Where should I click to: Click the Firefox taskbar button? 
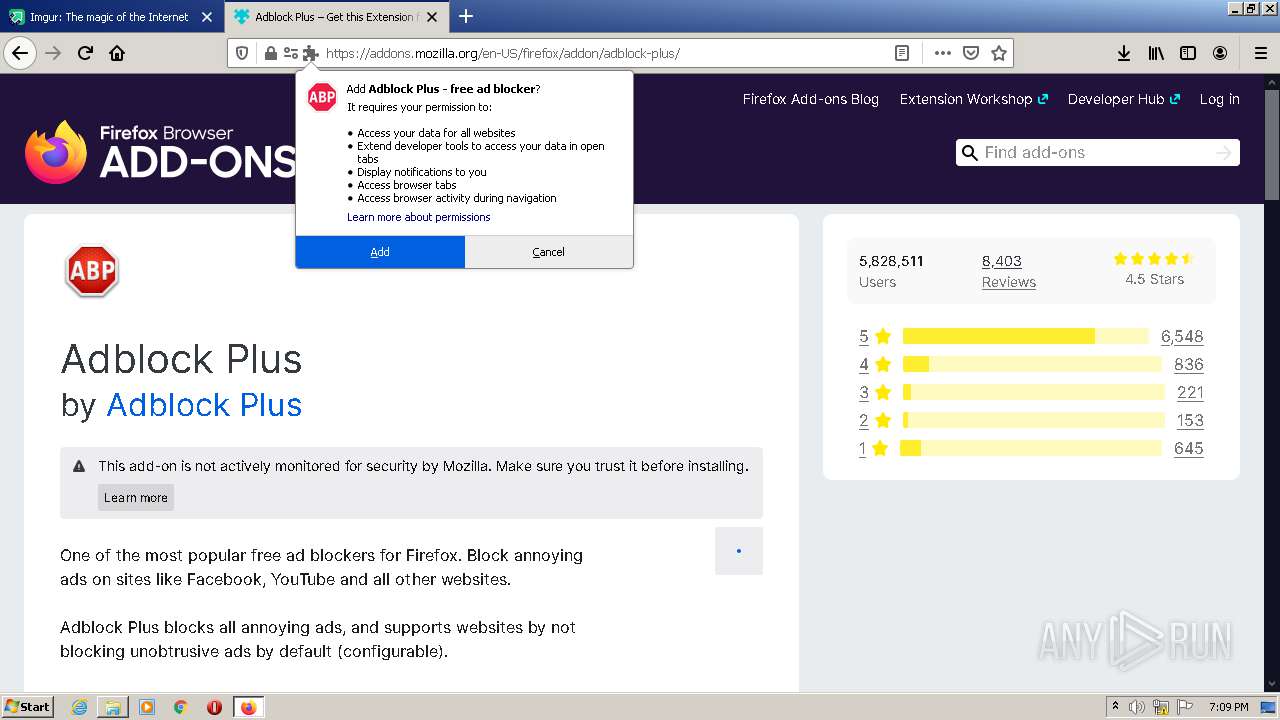(x=248, y=707)
